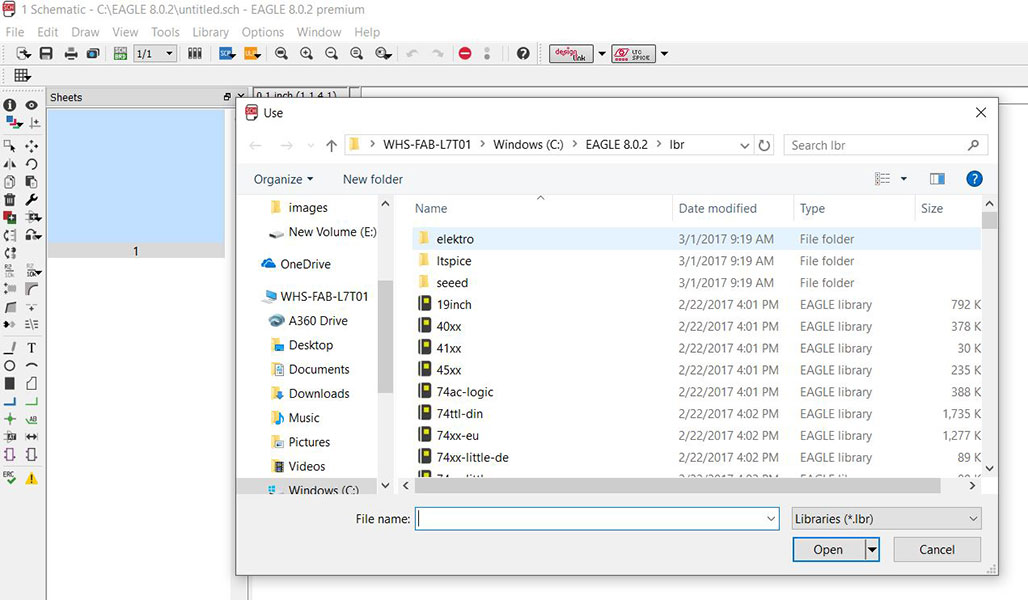
Task: Select the Move tool
Action: (x=31, y=146)
